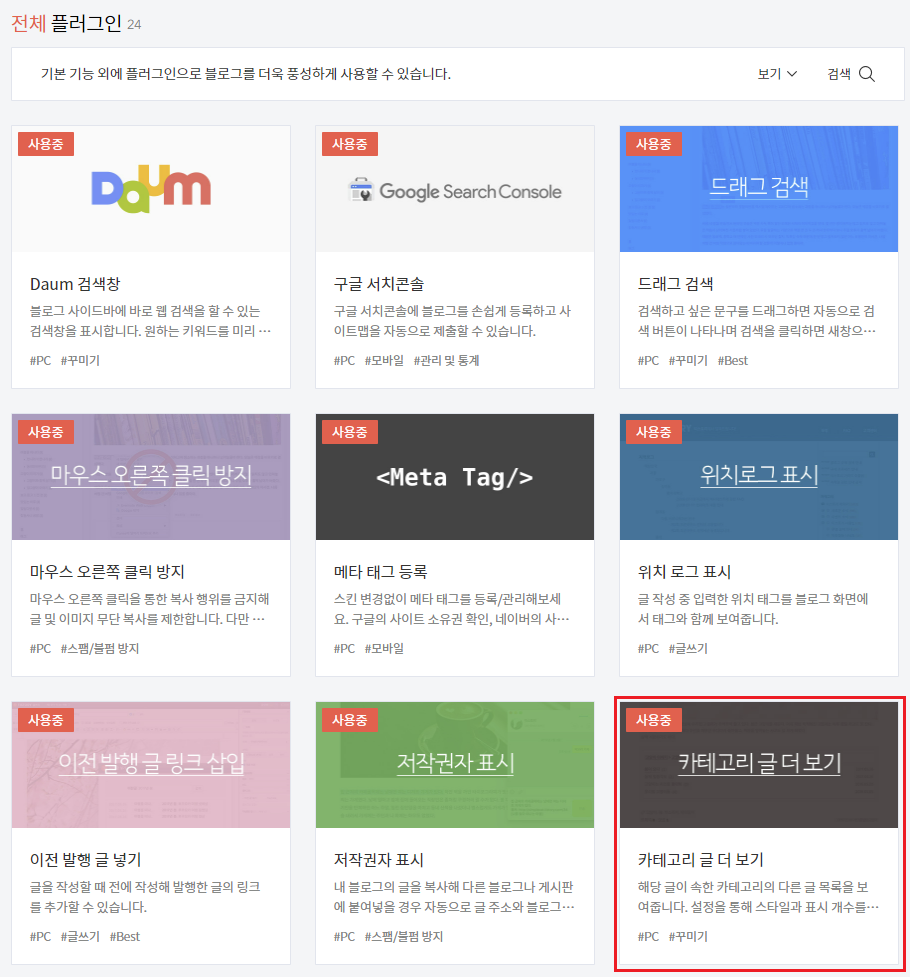Toggle the 사용중 badge on Daum 검색창
Screen dimensions: 910x977
(45, 143)
